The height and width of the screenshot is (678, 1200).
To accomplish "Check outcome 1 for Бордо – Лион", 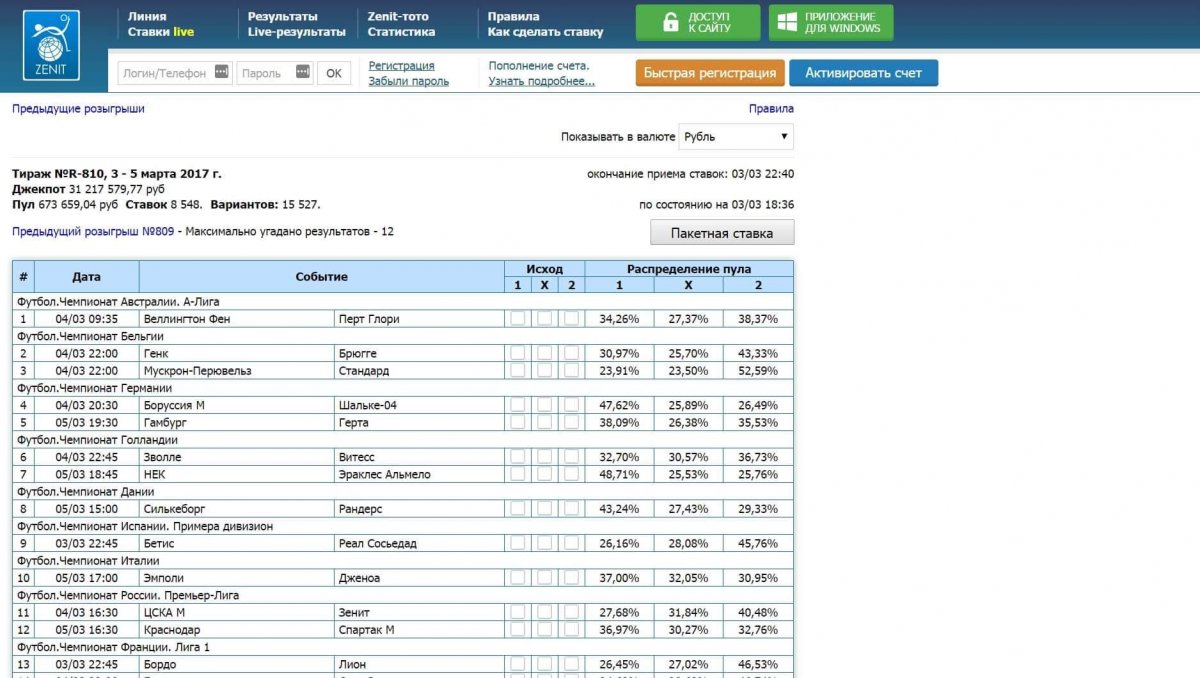I will 517,664.
